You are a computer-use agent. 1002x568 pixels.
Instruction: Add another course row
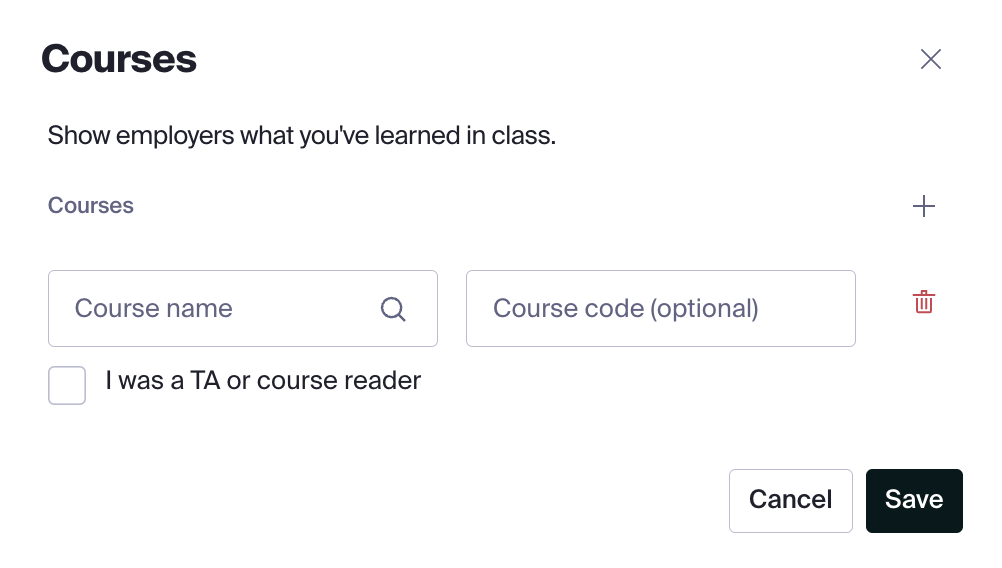click(924, 207)
